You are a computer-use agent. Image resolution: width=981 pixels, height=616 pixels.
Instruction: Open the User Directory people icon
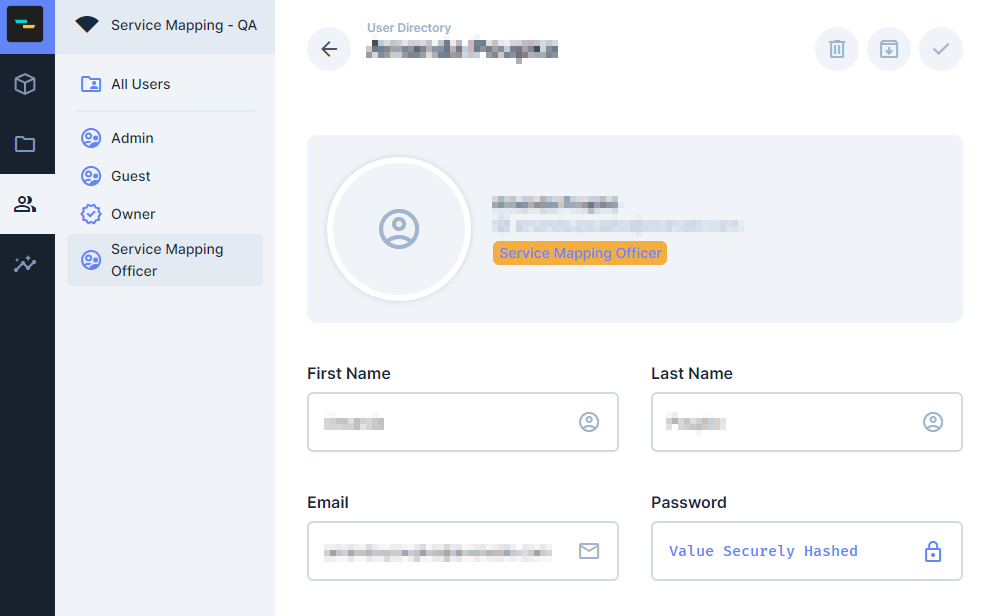pos(25,204)
